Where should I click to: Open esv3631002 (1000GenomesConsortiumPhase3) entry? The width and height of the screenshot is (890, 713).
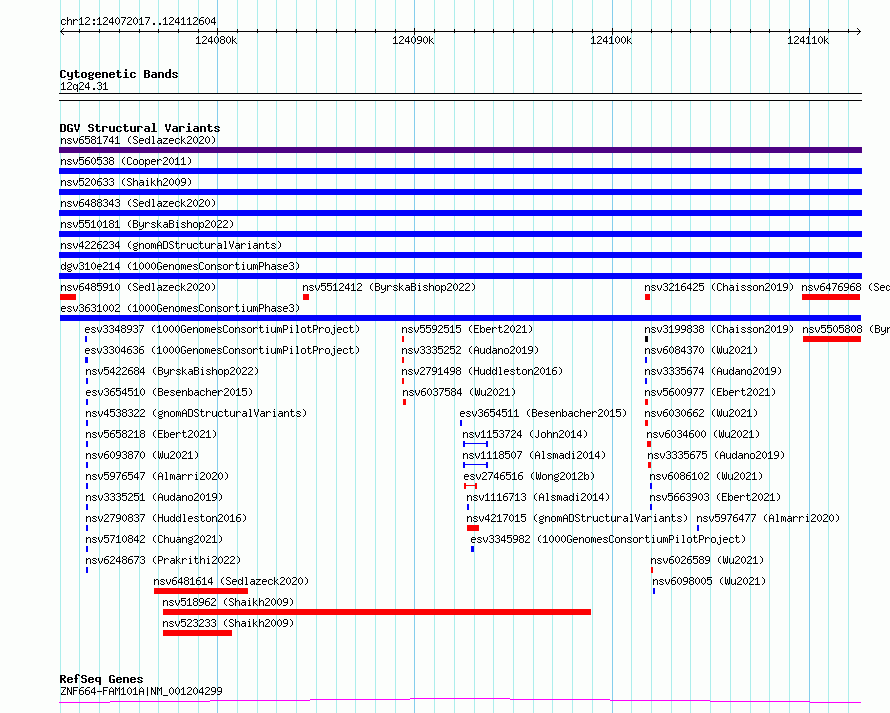180,308
